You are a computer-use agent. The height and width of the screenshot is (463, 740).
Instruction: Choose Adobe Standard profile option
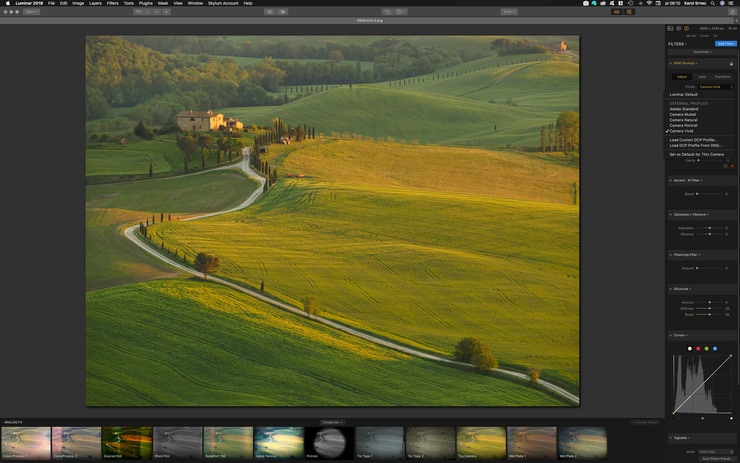(684, 109)
